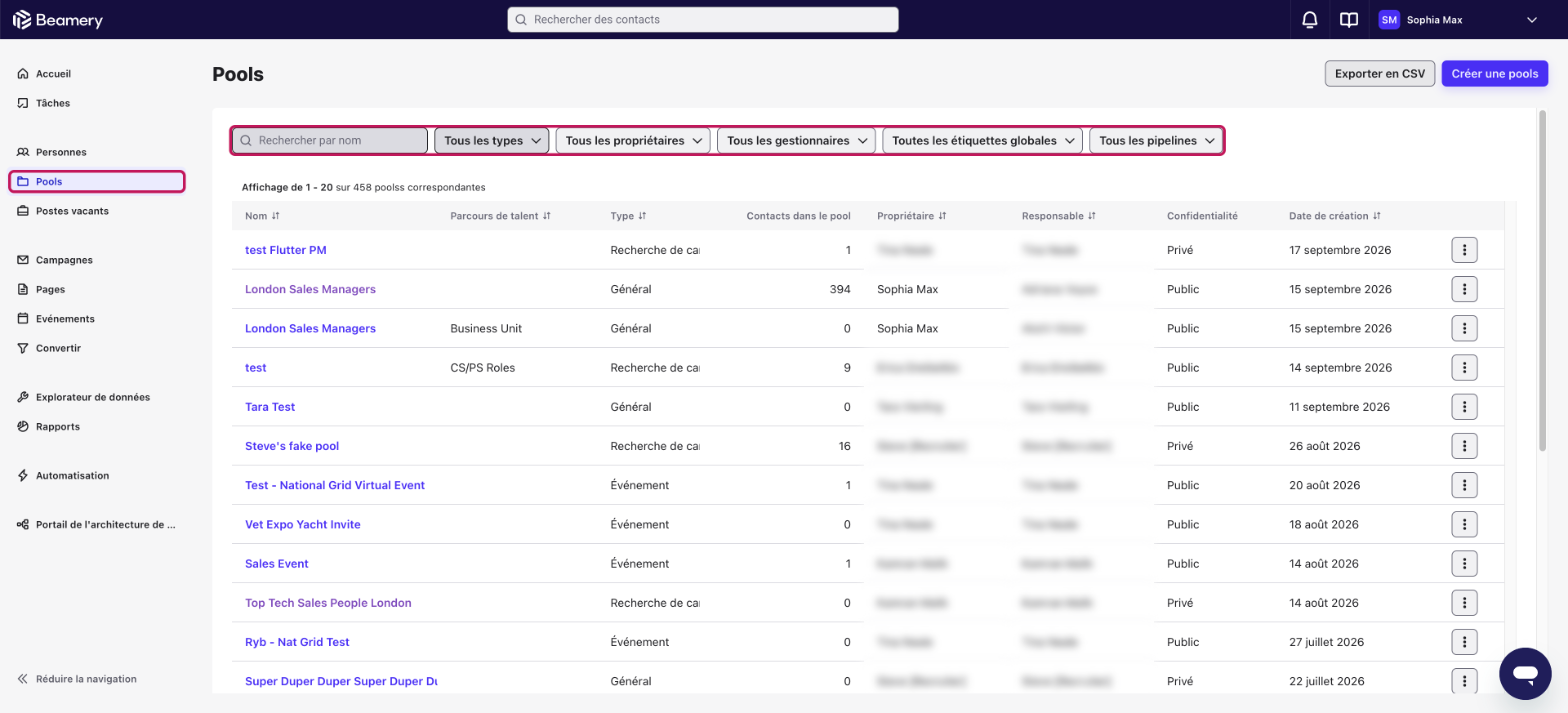Open Top Tech Sales People London link

coord(328,603)
